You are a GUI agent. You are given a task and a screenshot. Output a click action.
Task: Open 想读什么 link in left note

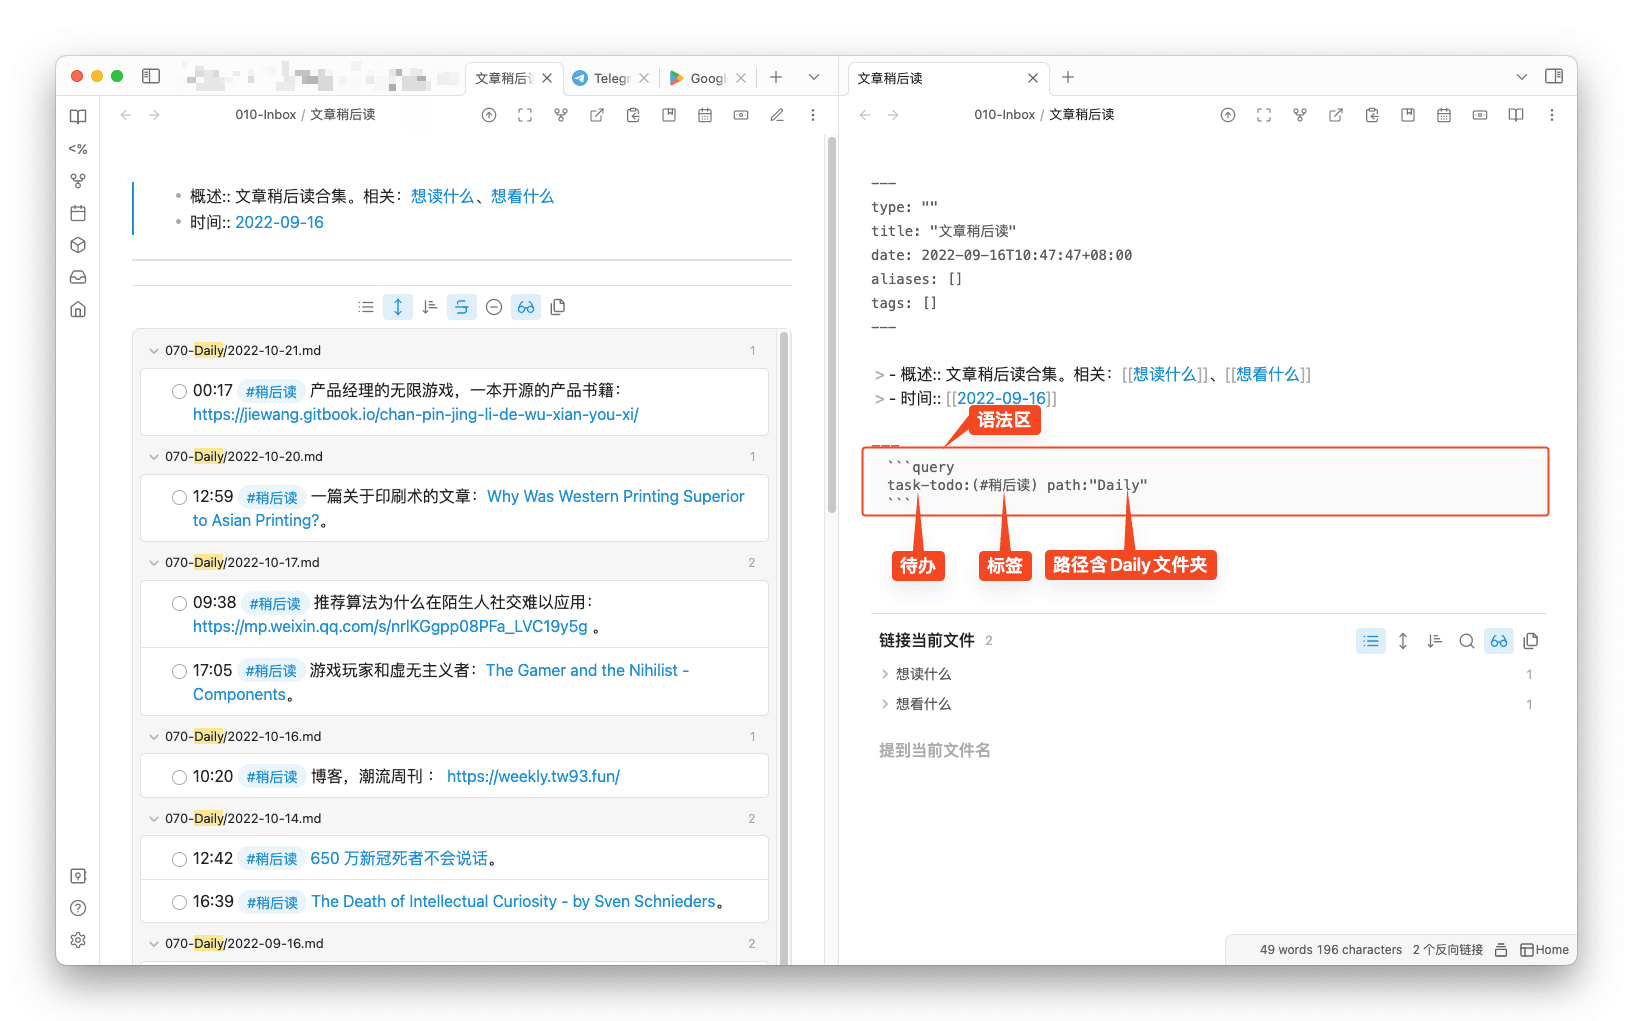[443, 196]
